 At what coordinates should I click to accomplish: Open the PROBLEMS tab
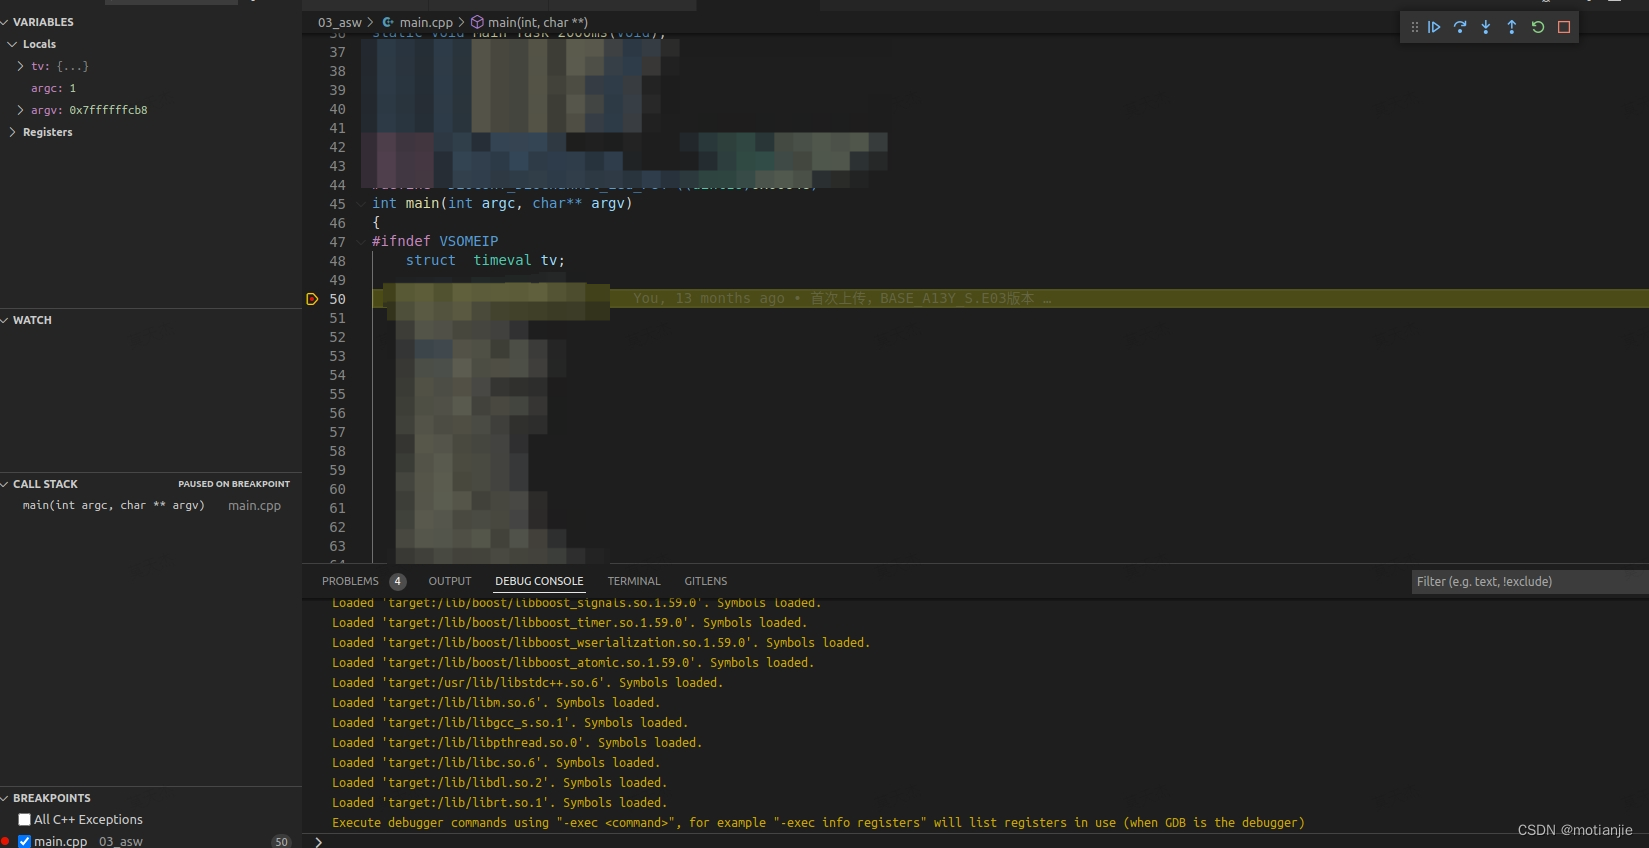point(350,581)
